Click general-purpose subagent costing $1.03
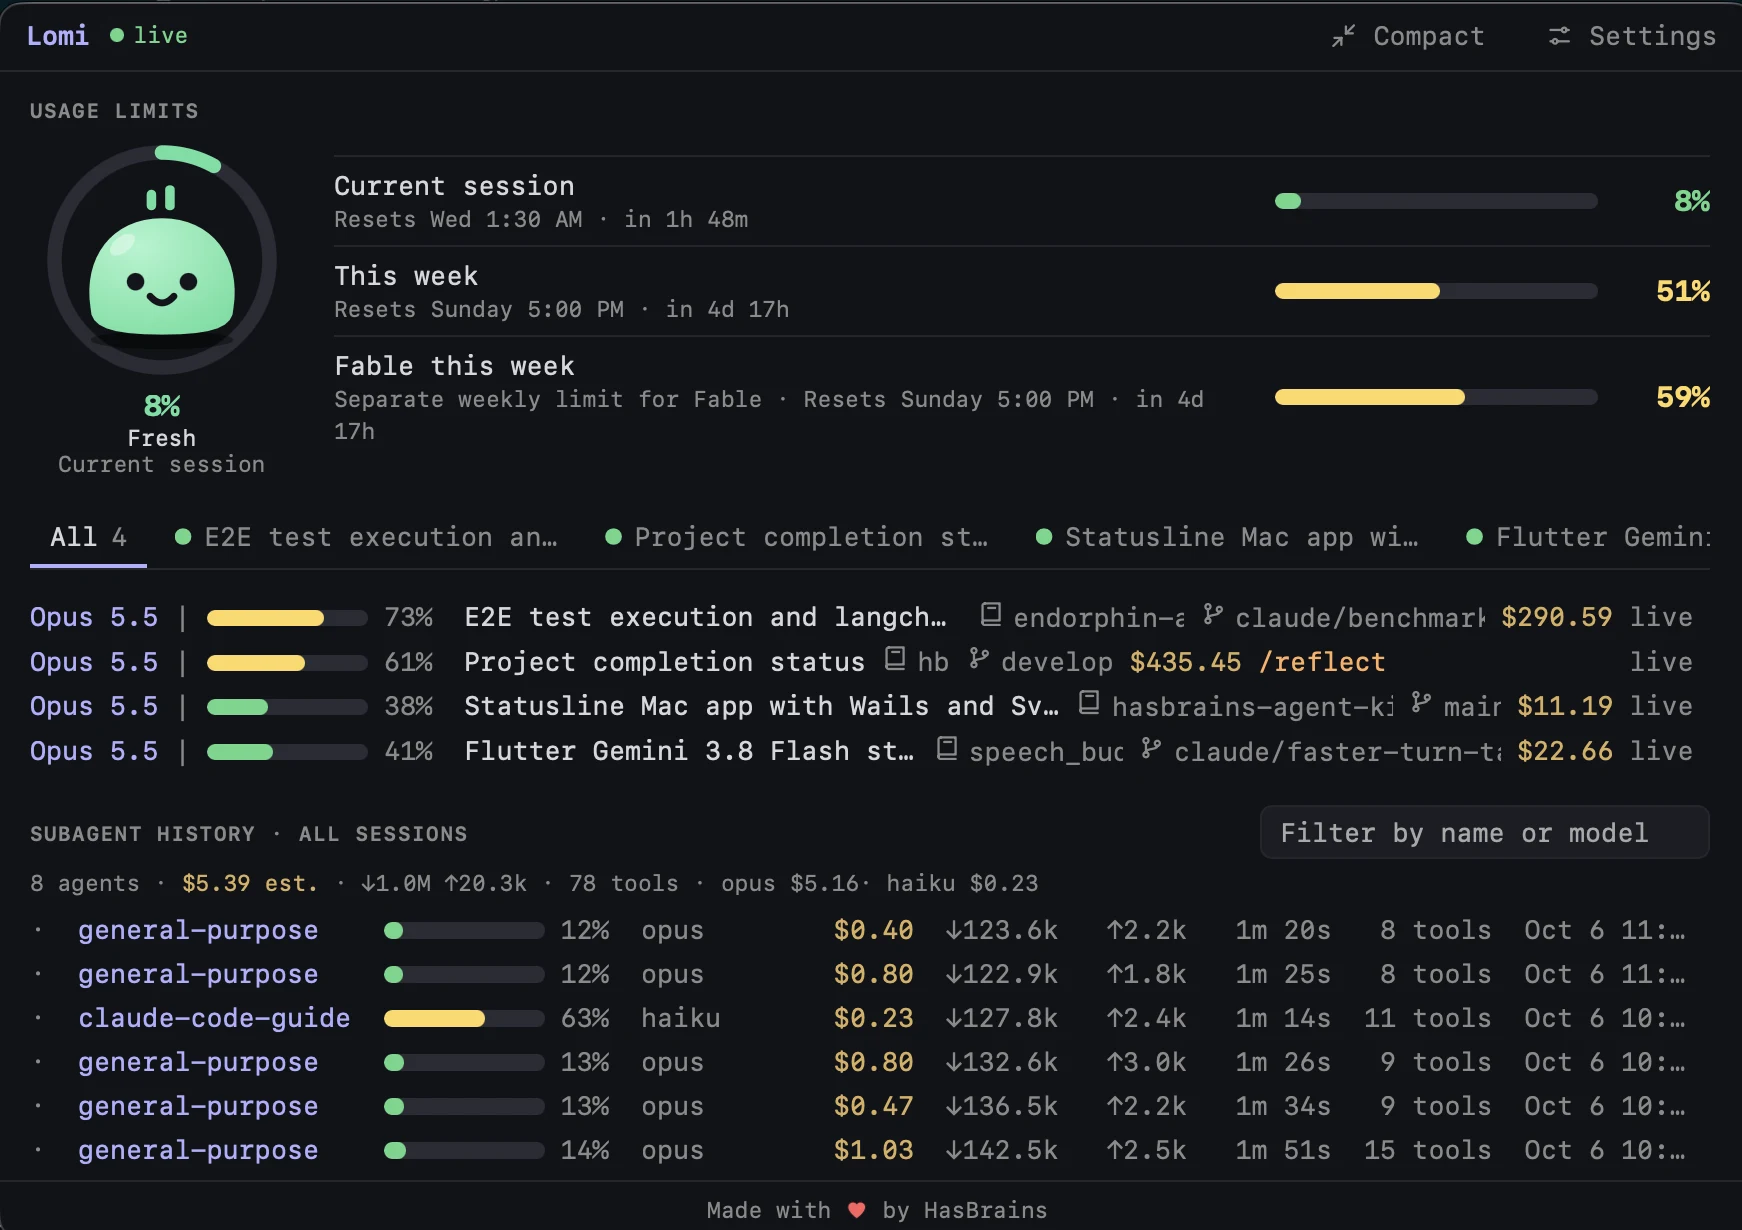 [198, 1150]
